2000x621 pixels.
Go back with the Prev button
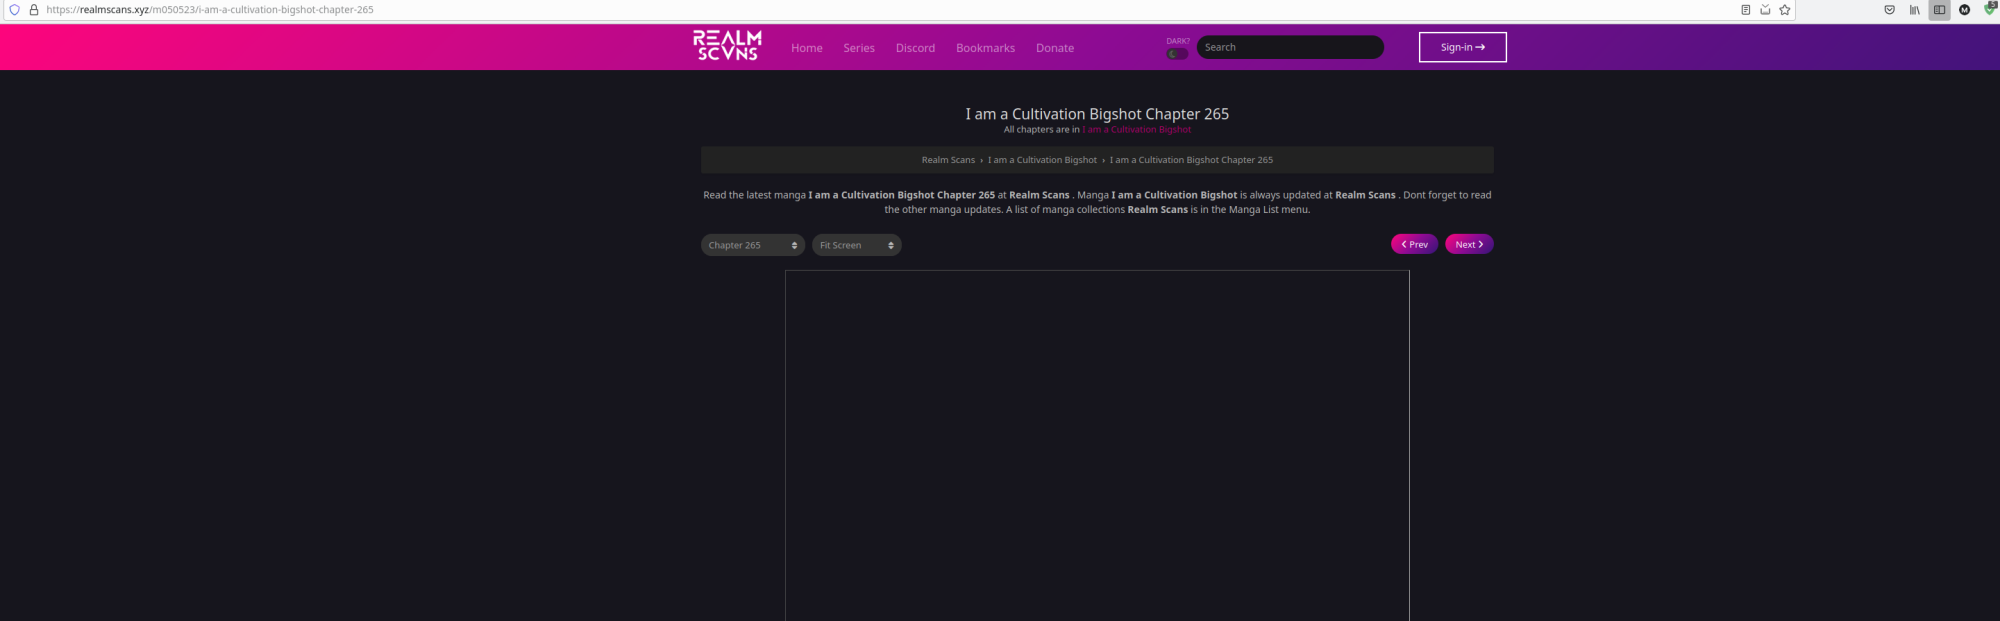pyautogui.click(x=1414, y=244)
